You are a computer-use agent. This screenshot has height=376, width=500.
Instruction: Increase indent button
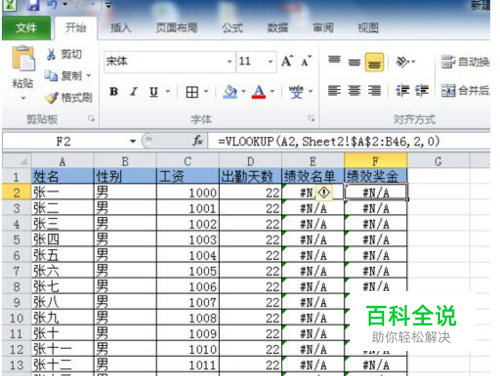[422, 91]
